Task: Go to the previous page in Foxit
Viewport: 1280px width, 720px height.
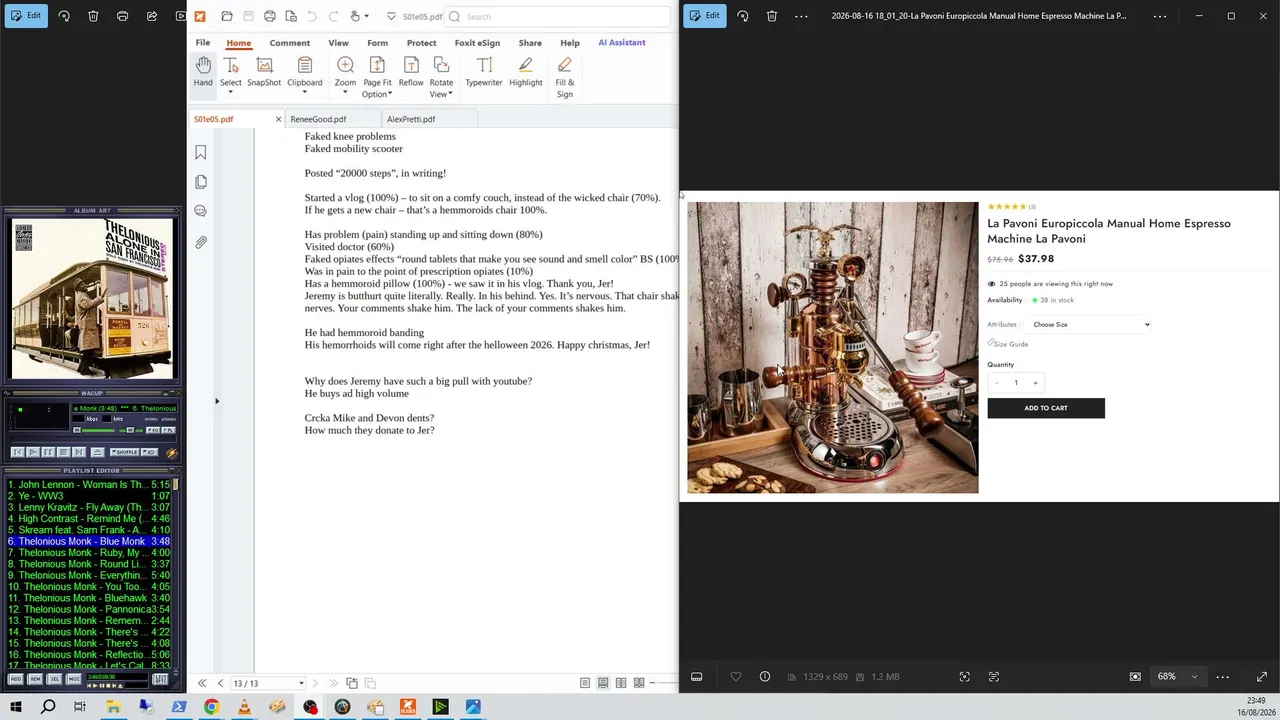Action: 220,683
